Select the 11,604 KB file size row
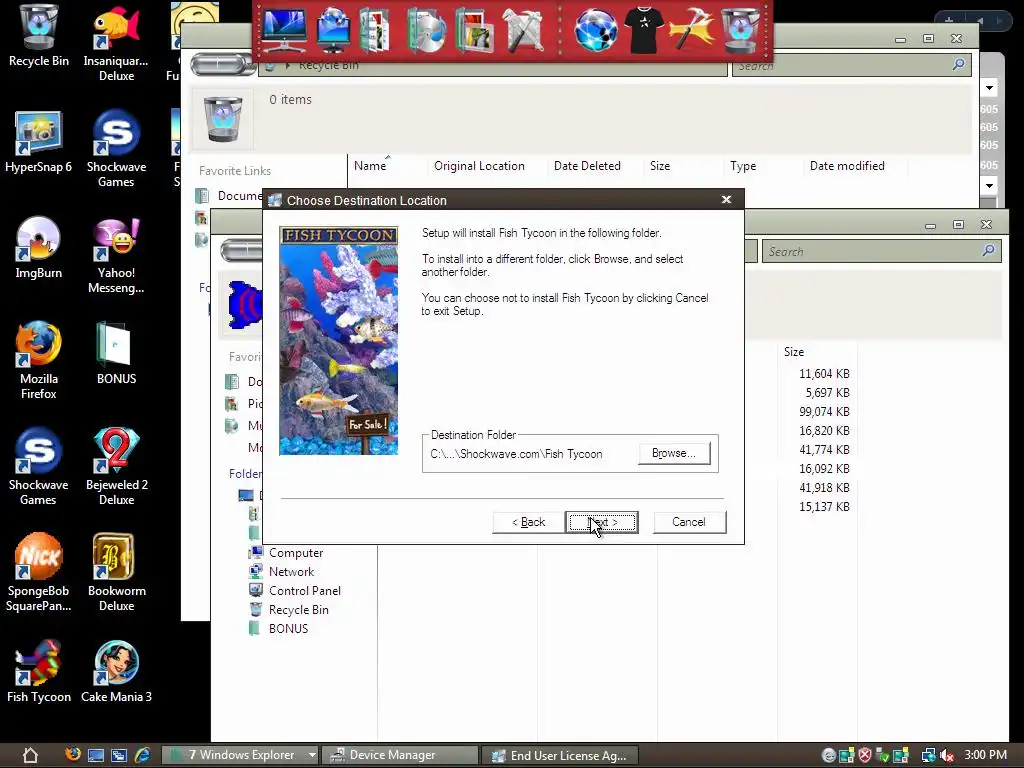Screen dimensions: 1024x768 coord(824,374)
